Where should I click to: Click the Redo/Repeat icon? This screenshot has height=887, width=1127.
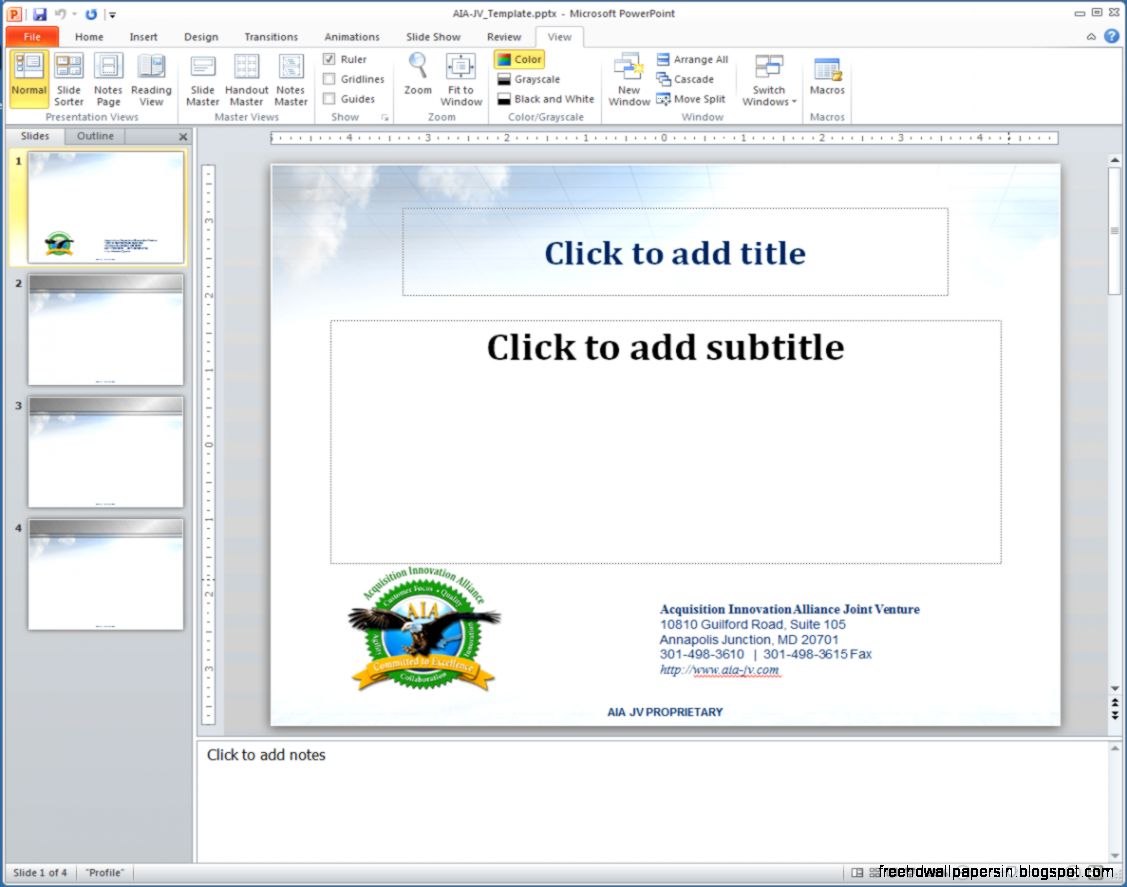tap(91, 14)
